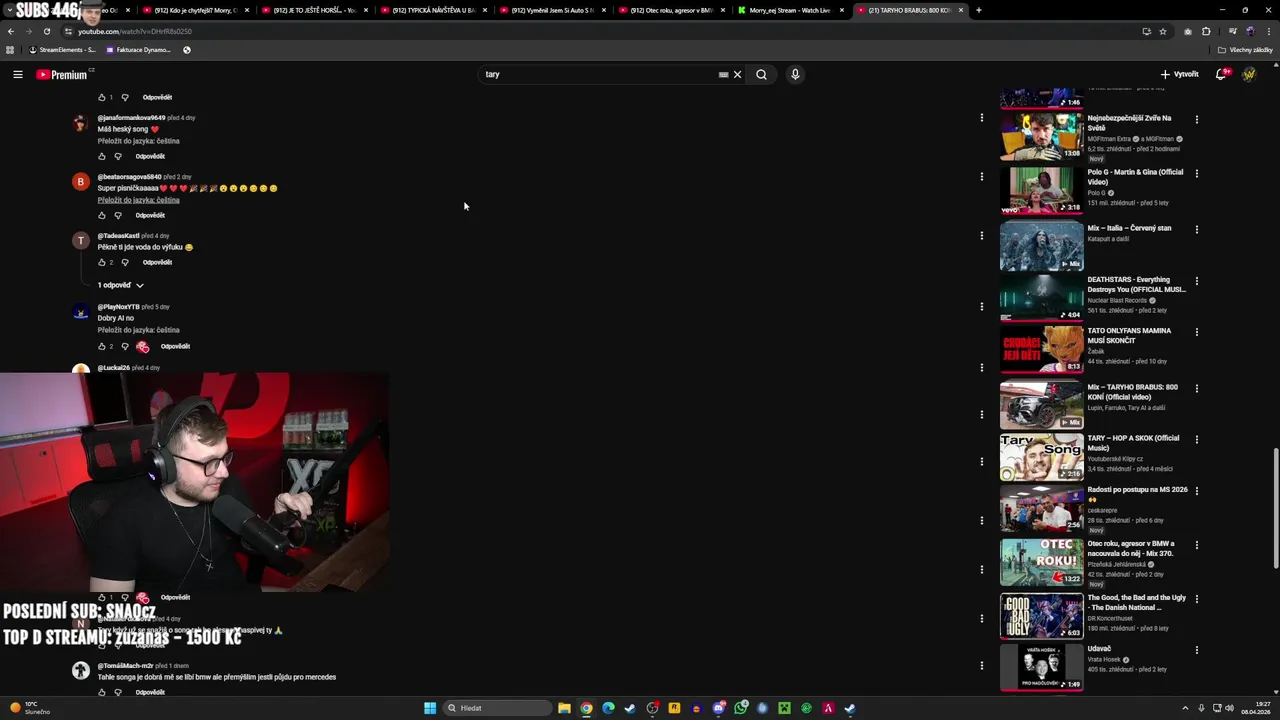The image size is (1280, 720).
Task: Open @PlayNoxYTB's channel name link
Action: coord(118,307)
